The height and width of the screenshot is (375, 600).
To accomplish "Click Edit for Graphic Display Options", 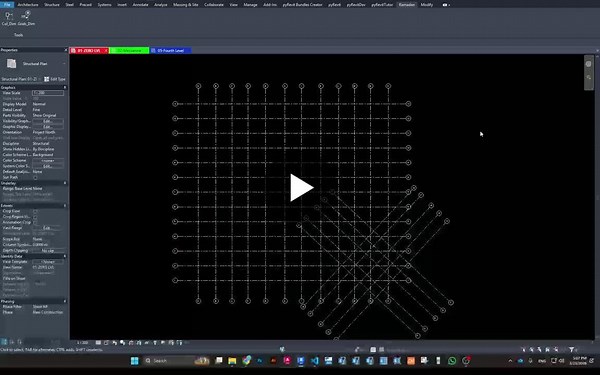I will (48, 127).
